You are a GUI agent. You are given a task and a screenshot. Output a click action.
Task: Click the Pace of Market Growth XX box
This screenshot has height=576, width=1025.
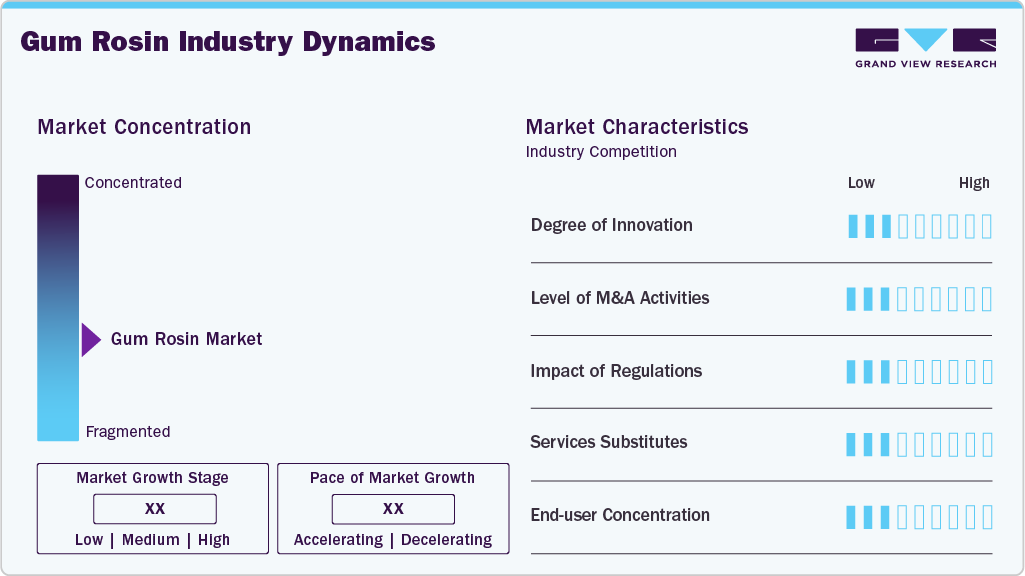(x=393, y=509)
